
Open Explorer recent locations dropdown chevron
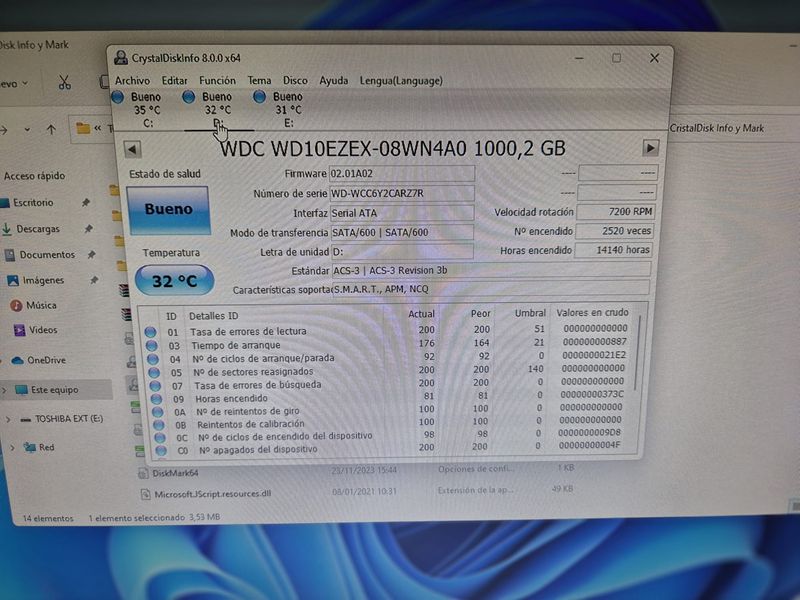pyautogui.click(x=27, y=130)
